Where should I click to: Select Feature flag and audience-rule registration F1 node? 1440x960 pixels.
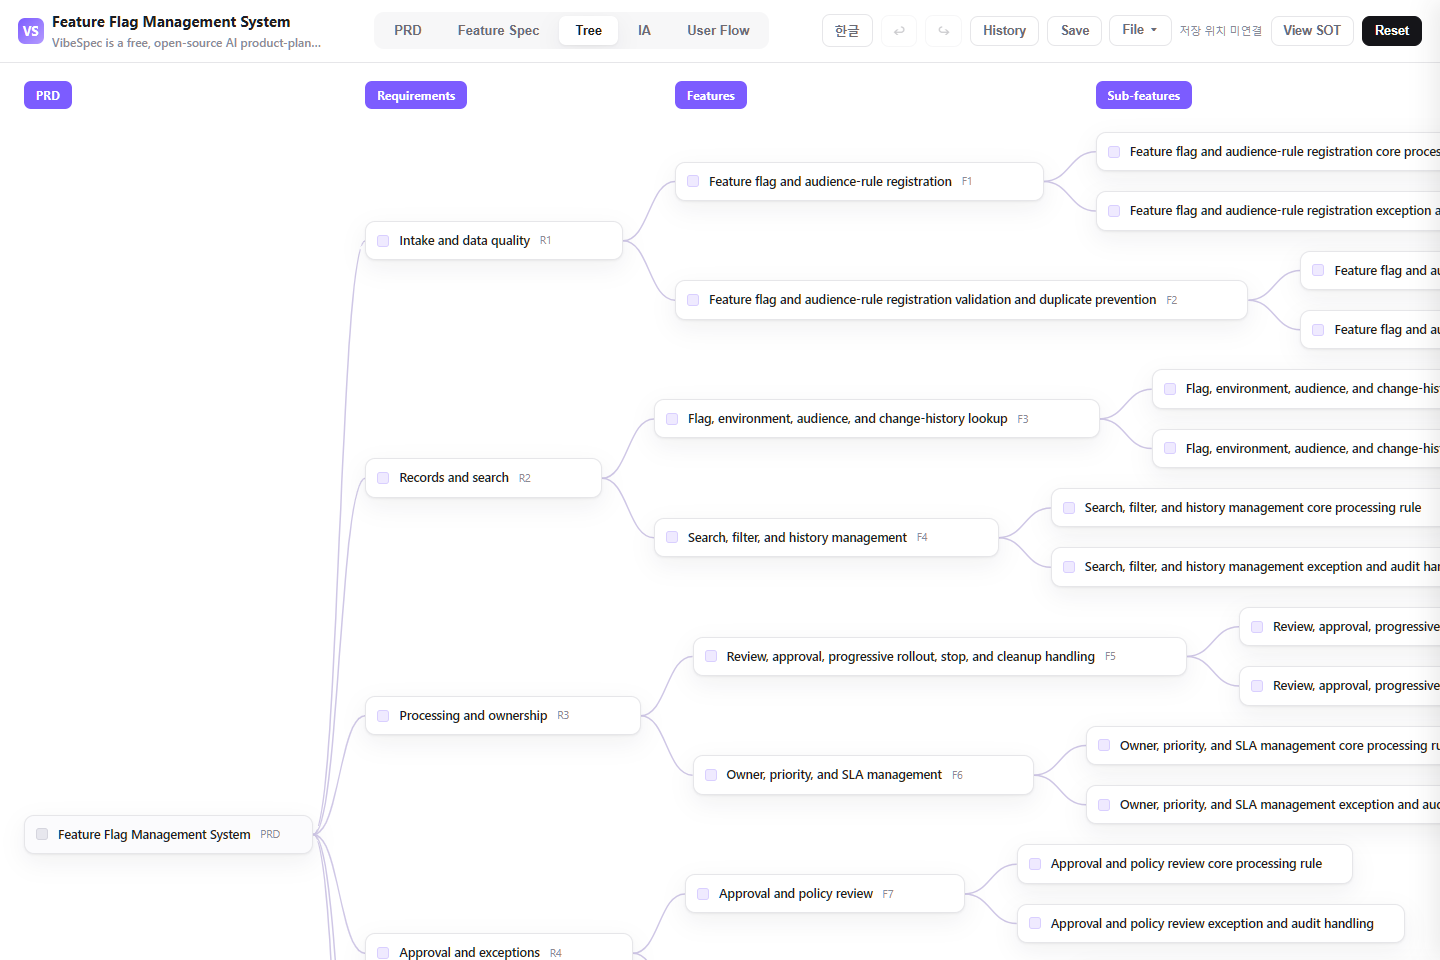click(859, 182)
